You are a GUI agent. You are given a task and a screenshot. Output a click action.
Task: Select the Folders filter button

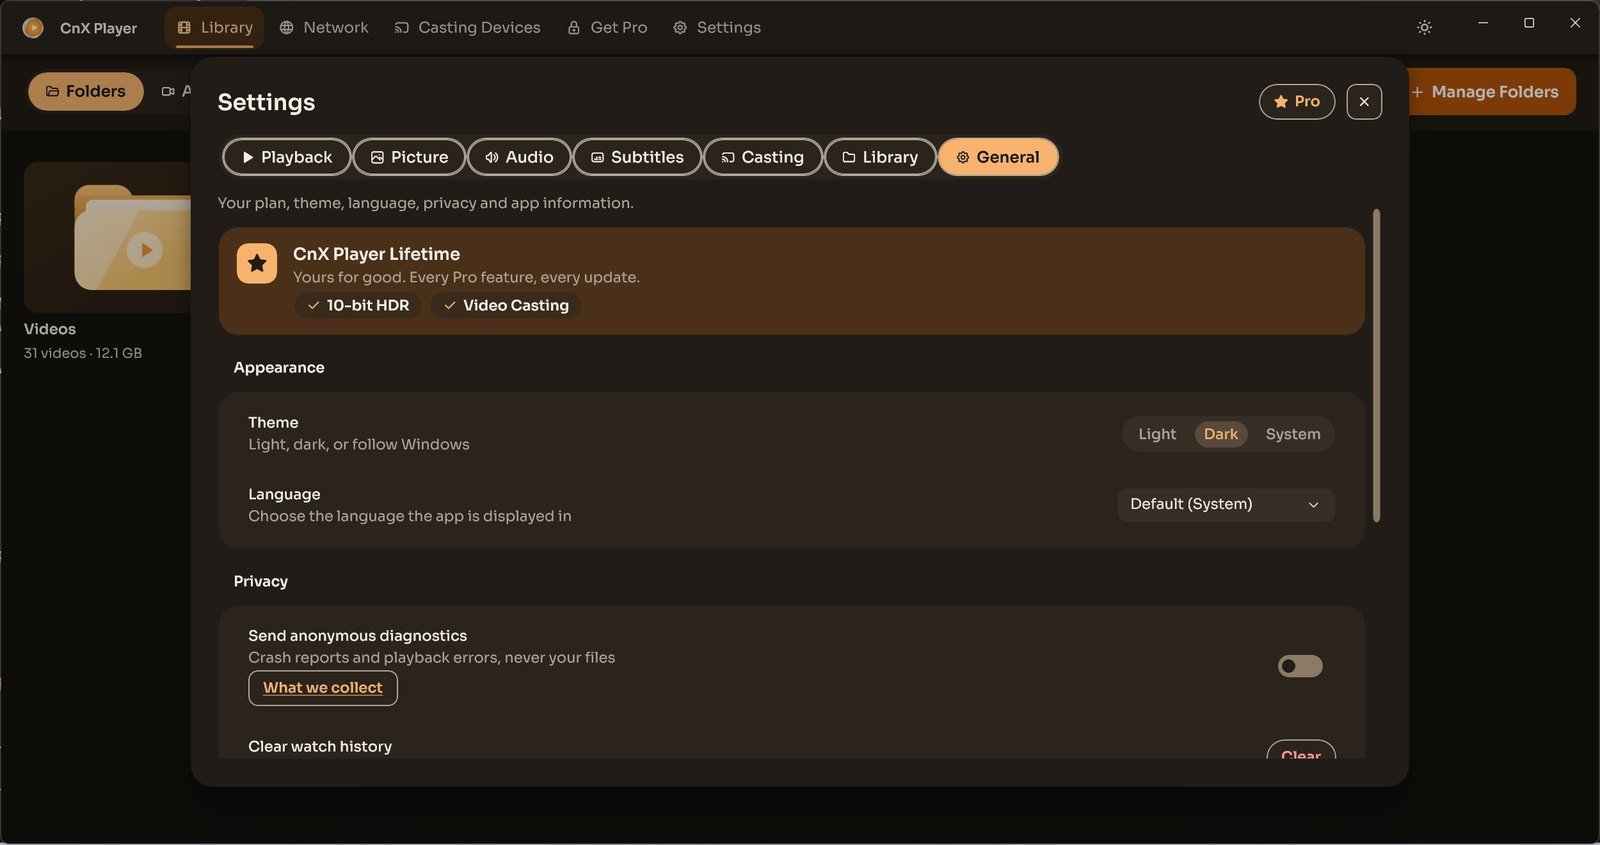pos(86,92)
